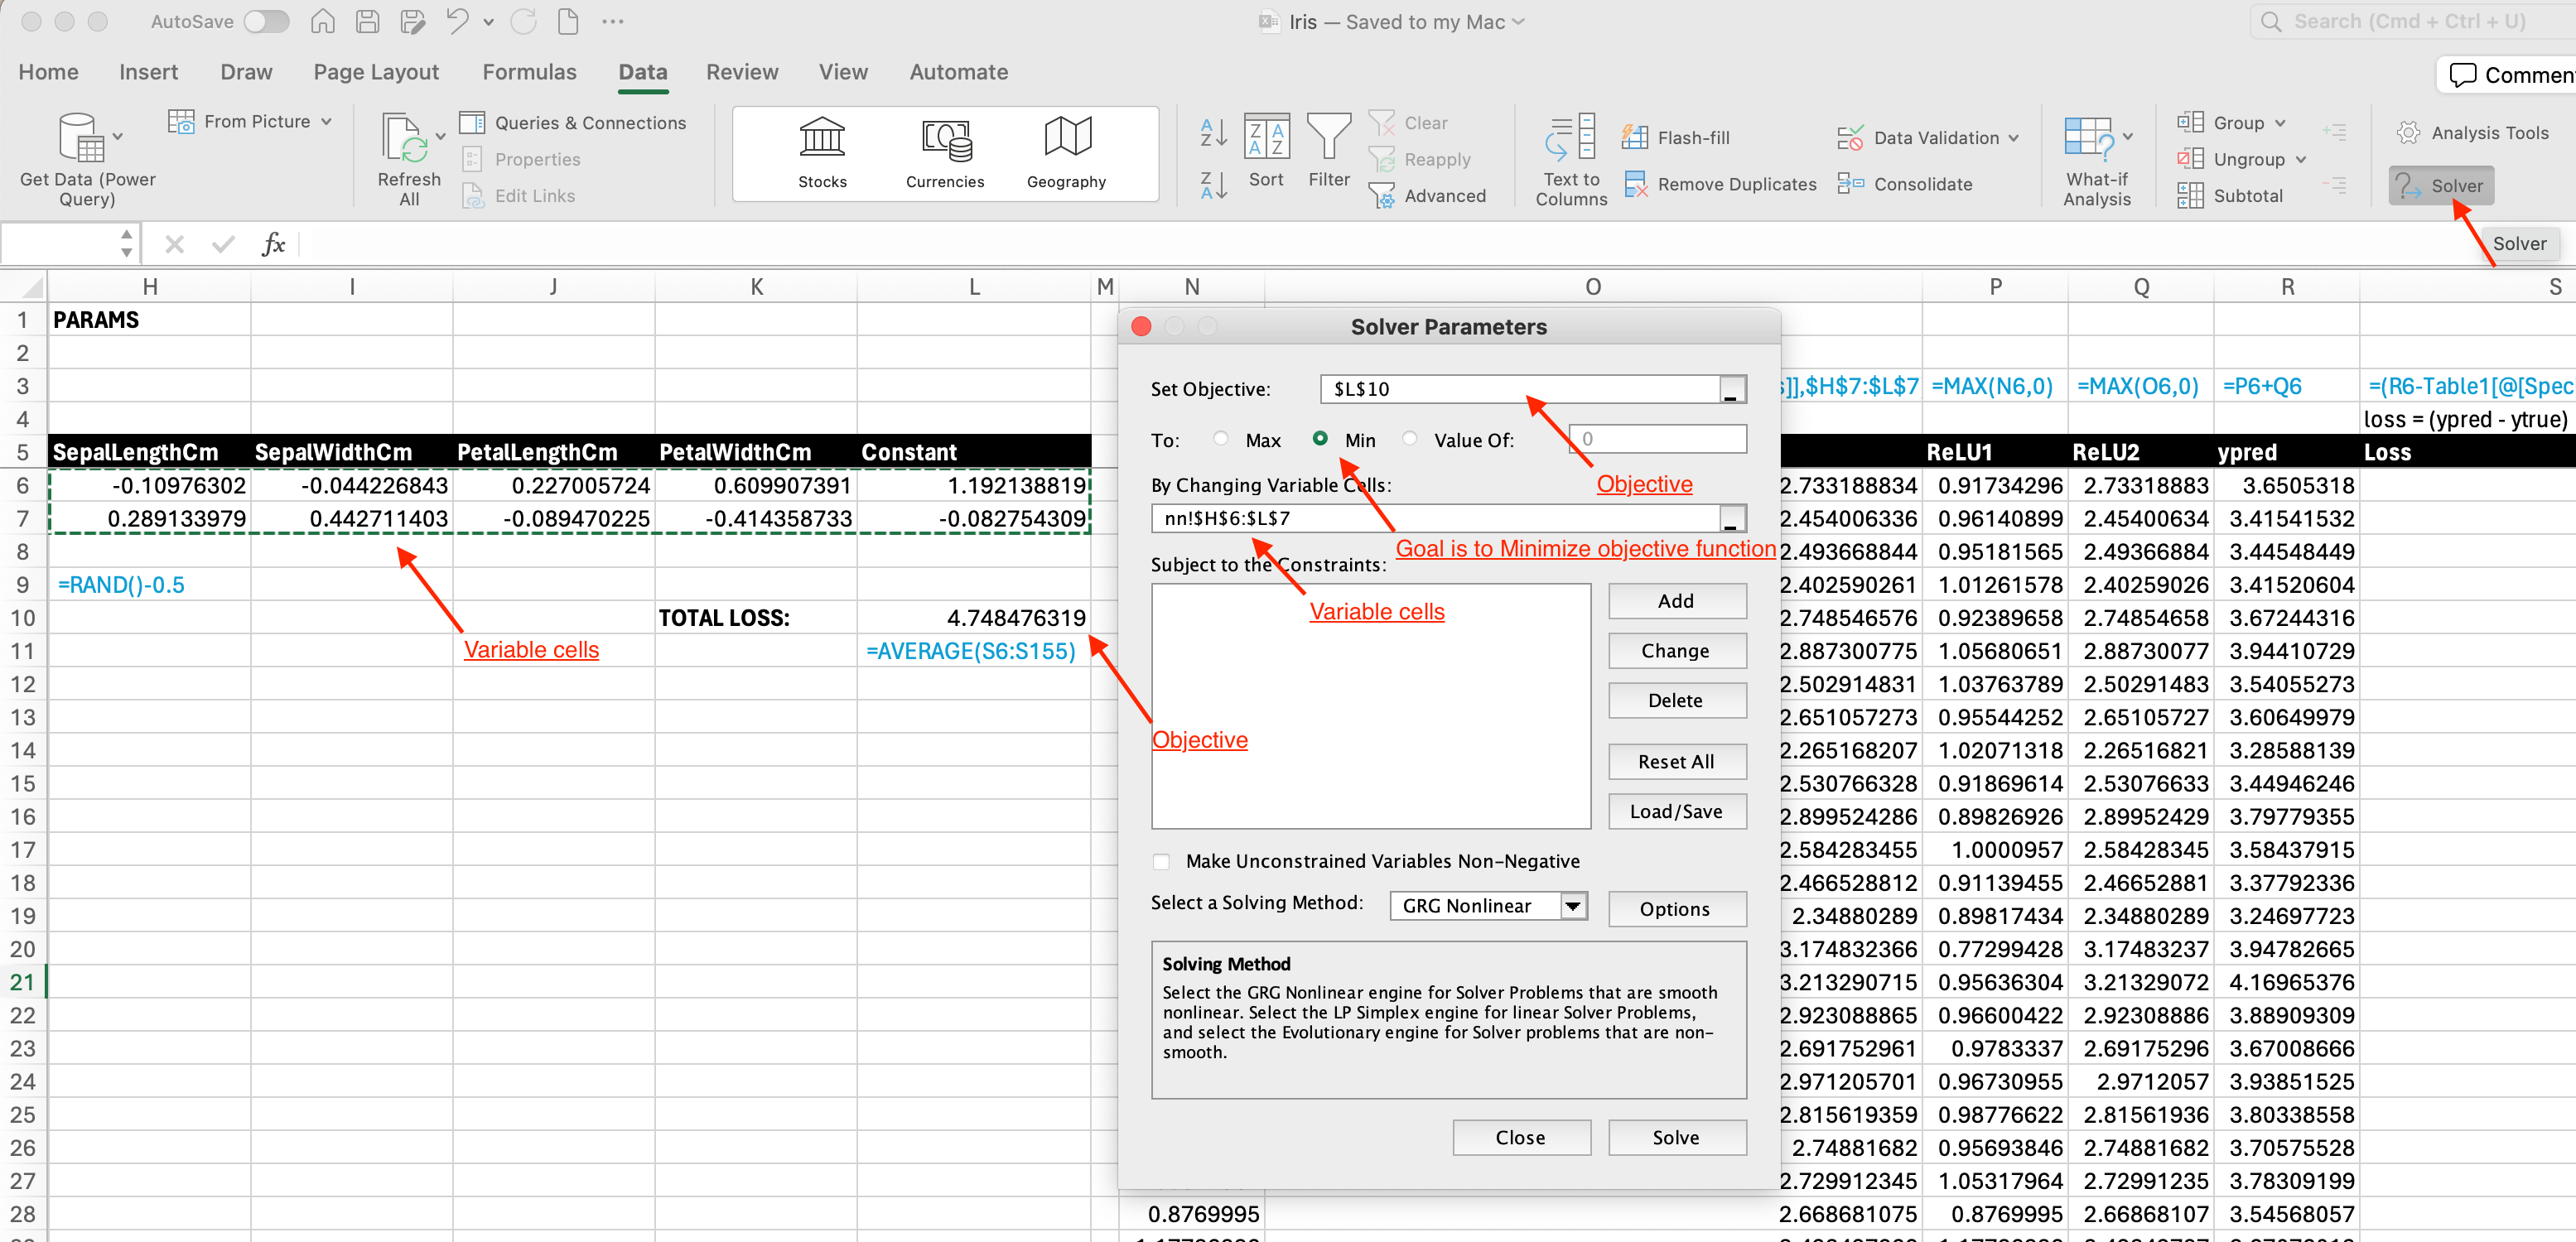Click the Home icon in title bar
Image resolution: width=2576 pixels, height=1242 pixels.
(x=323, y=21)
